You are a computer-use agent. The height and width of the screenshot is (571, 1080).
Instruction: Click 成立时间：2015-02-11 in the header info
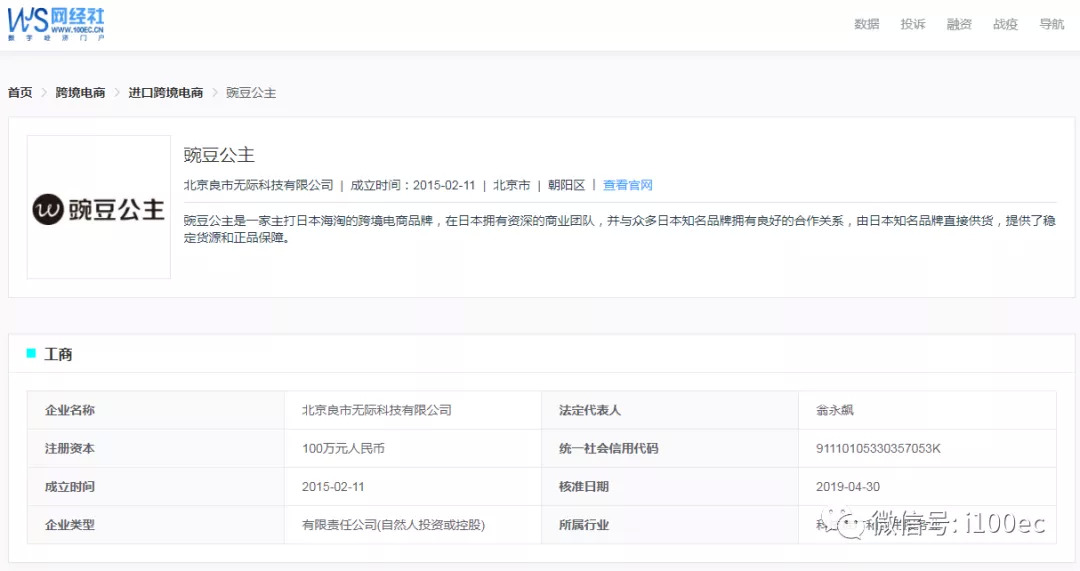413,185
